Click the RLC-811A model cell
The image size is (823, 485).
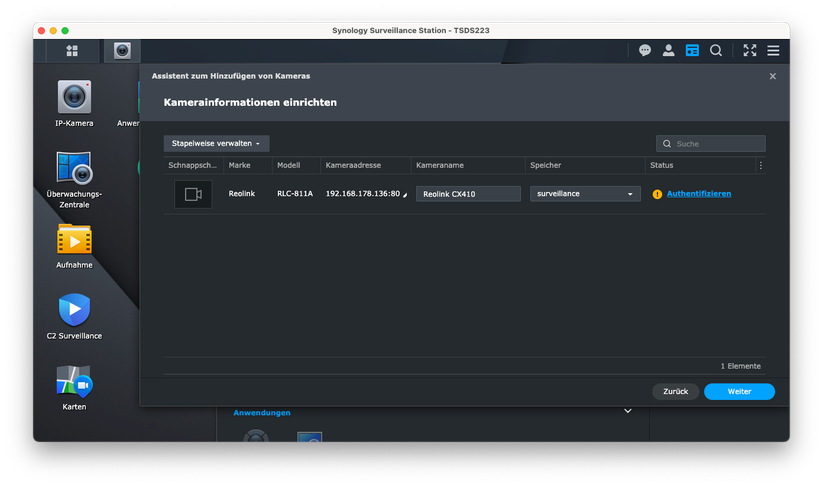coord(295,194)
